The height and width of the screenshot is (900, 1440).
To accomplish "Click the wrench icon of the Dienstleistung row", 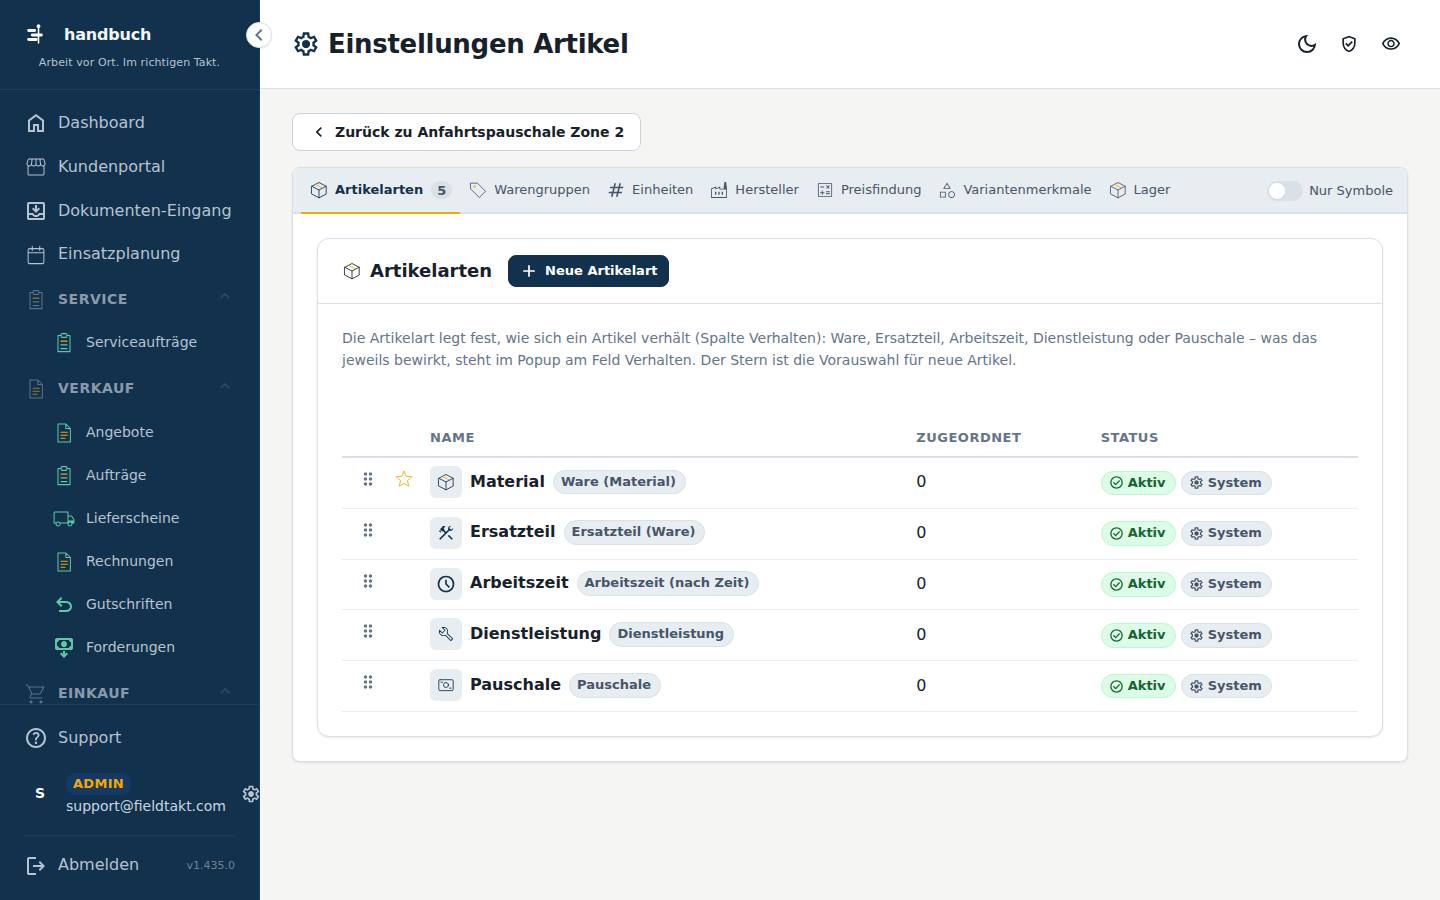I will [446, 634].
